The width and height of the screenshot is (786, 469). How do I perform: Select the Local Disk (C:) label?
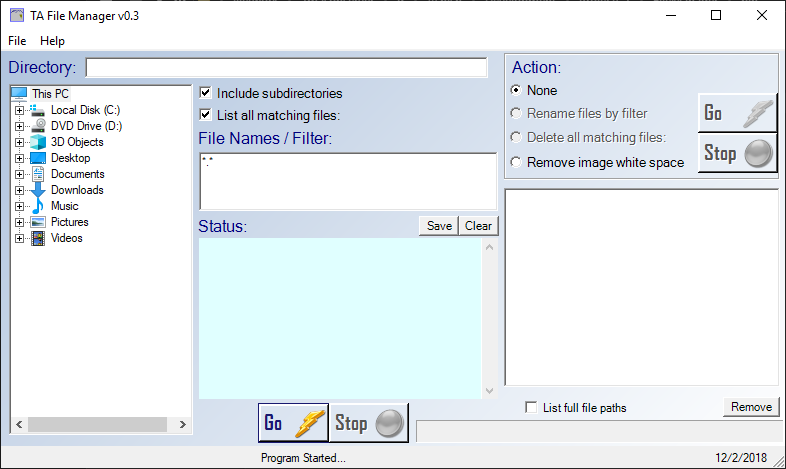tap(85, 110)
